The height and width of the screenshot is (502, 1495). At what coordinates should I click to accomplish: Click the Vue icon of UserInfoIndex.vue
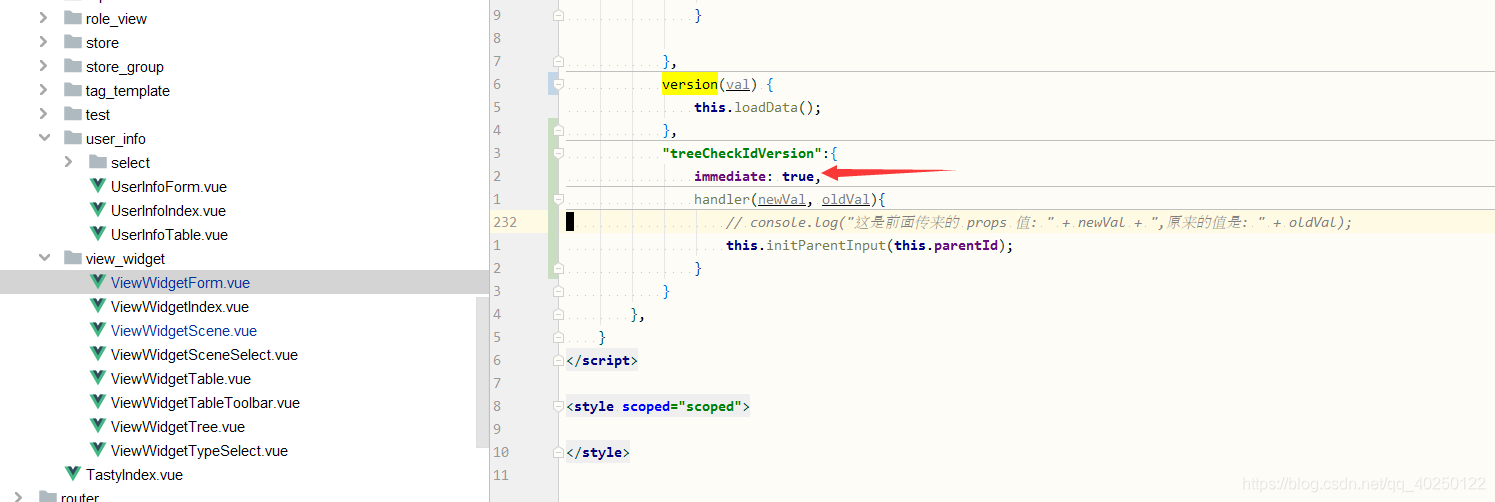(x=98, y=210)
